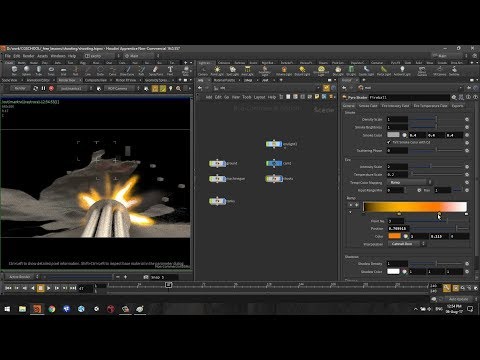Screen dimensions: 480x360
Task: Open the /out/mantra1 render node dropdown
Action: pyautogui.click(x=75, y=88)
